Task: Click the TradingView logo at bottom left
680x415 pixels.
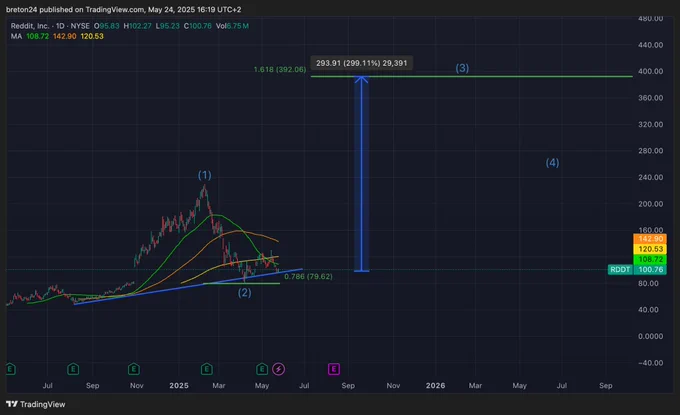Action: pos(36,404)
